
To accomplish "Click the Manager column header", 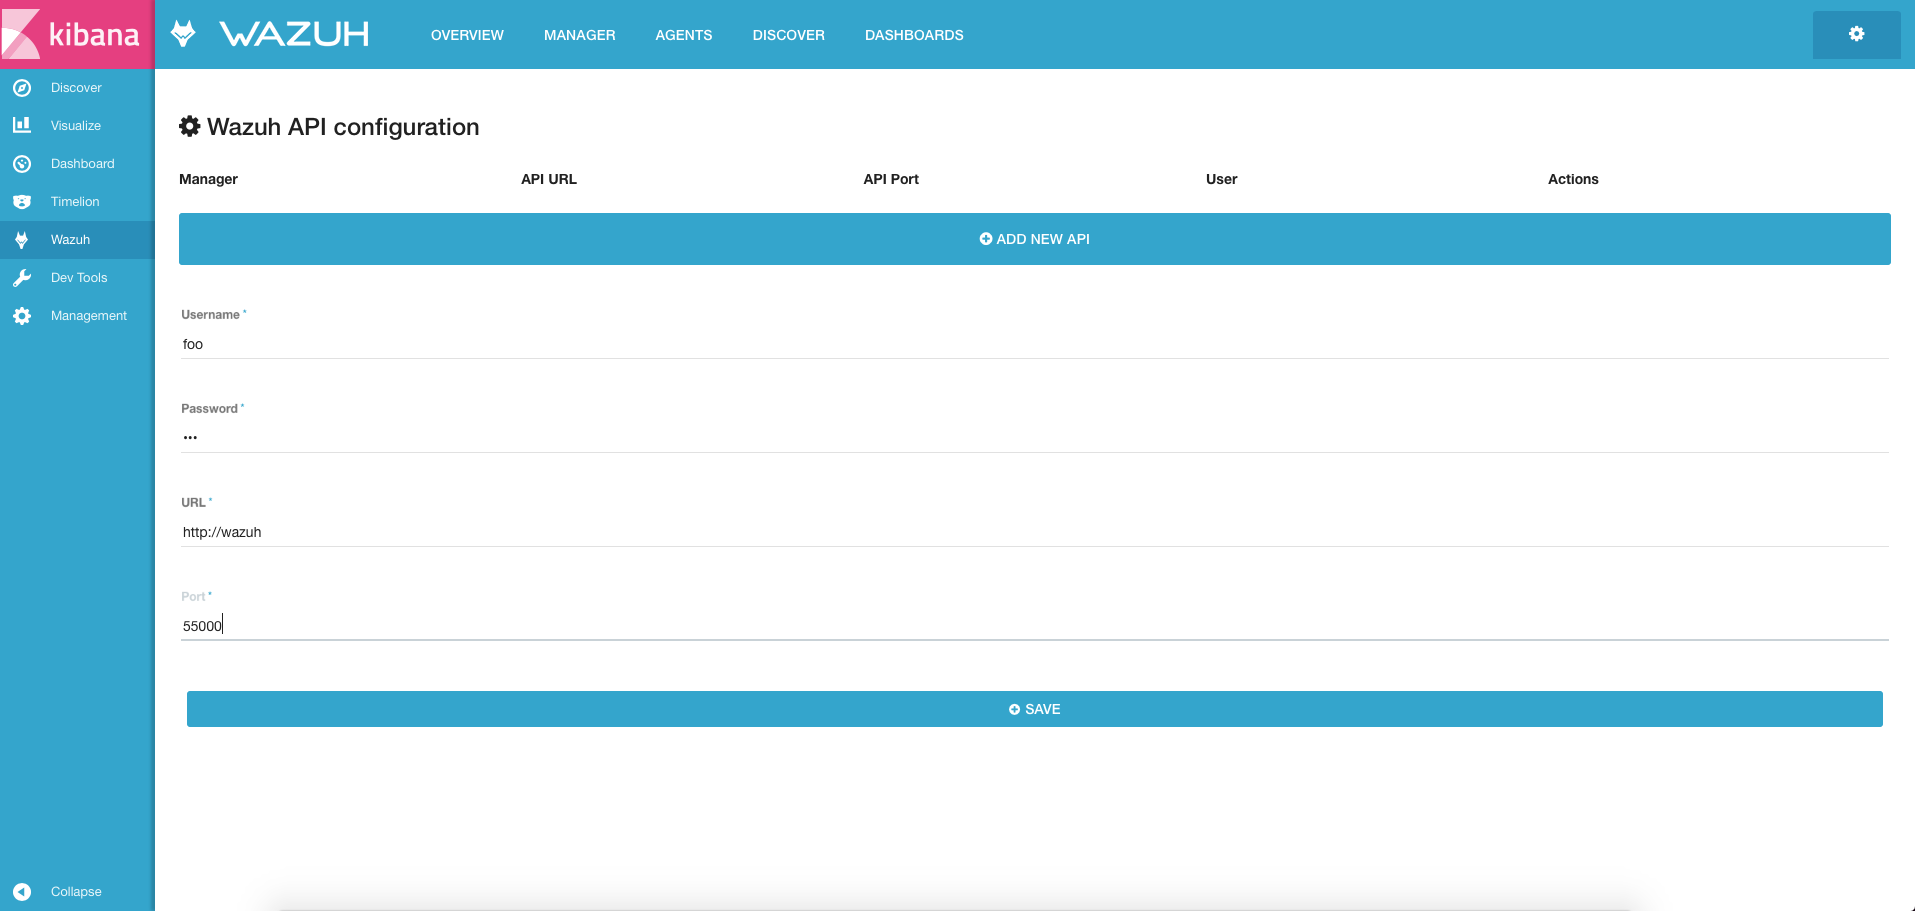I will pos(208,179).
